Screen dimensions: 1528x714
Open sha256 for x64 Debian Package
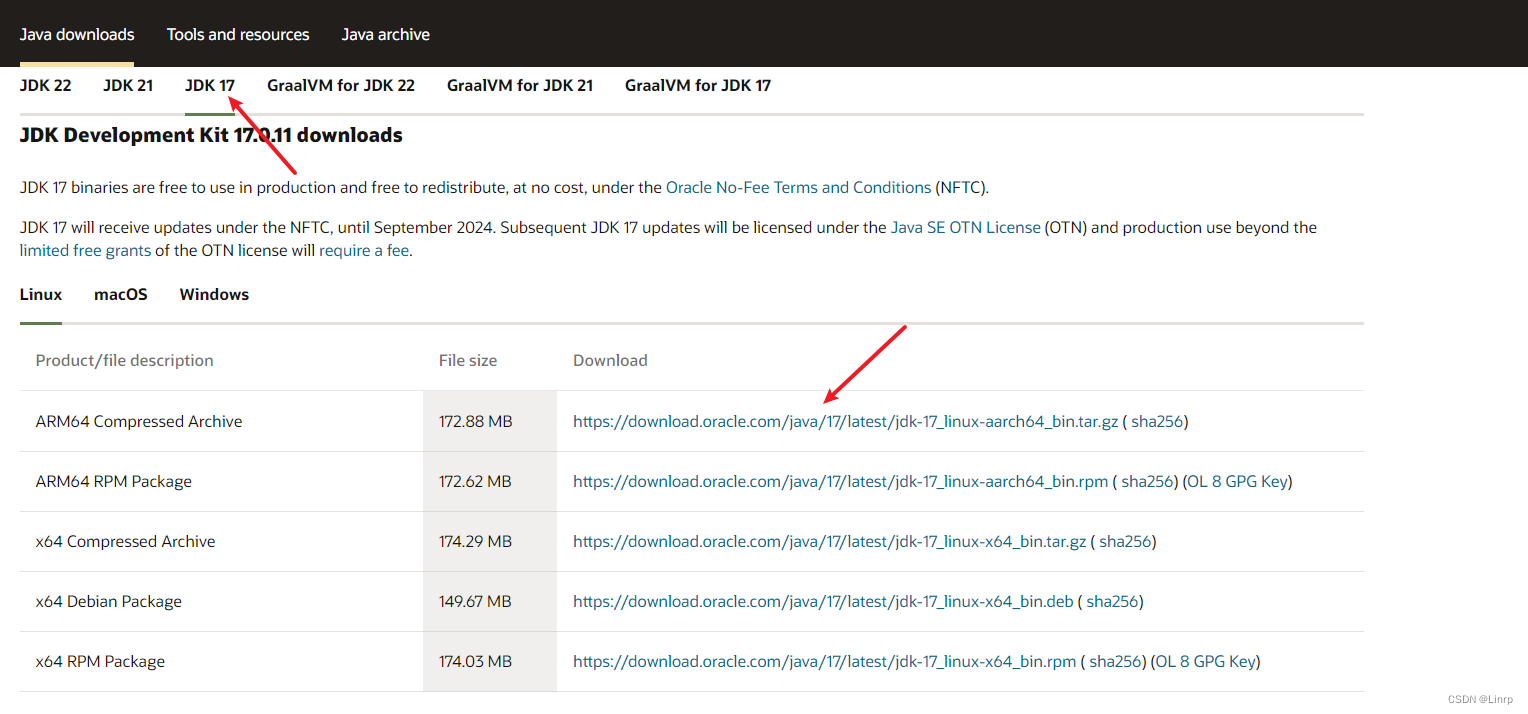[1113, 601]
